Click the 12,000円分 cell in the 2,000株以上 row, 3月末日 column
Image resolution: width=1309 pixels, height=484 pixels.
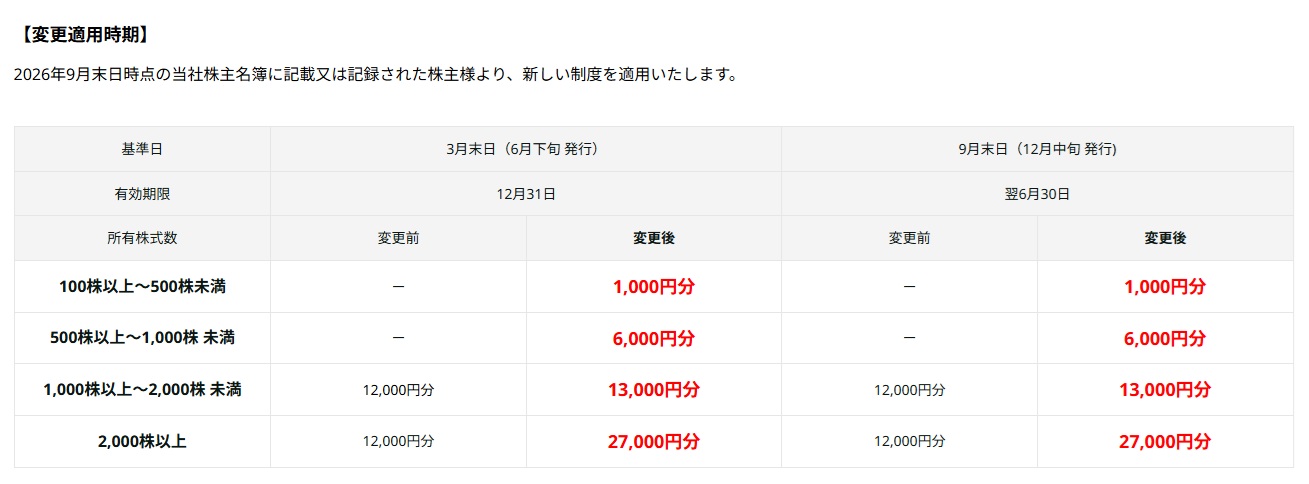[x=398, y=441]
